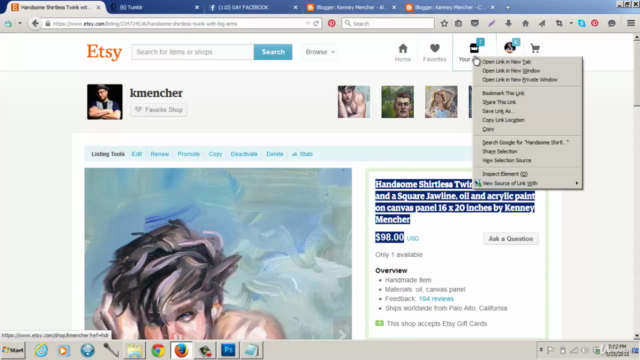Select the plain Copy context menu entry
This screenshot has height=360, width=640.
click(x=527, y=129)
